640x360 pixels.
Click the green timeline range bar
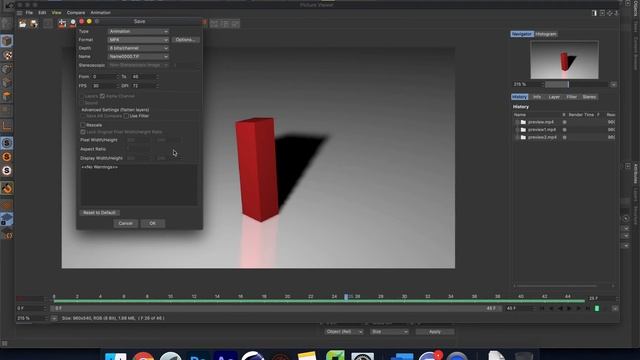point(319,301)
